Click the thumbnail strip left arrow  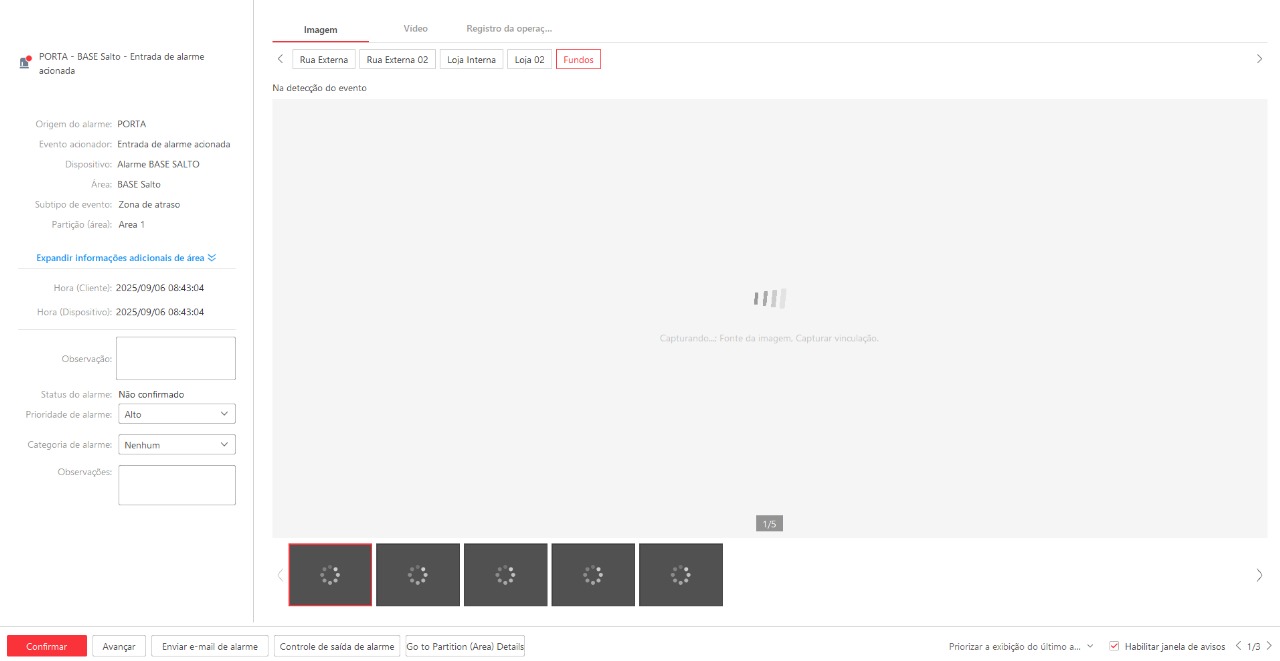point(280,575)
